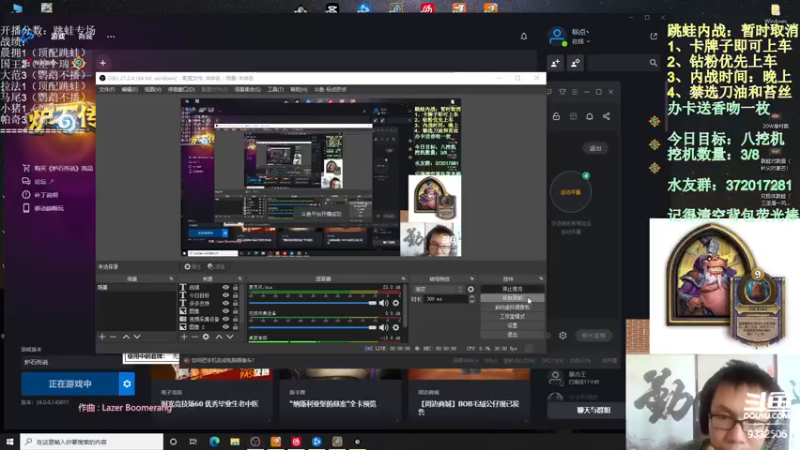The height and width of the screenshot is (450, 800).
Task: Toggle lock on 图像 2 source
Action: (235, 327)
